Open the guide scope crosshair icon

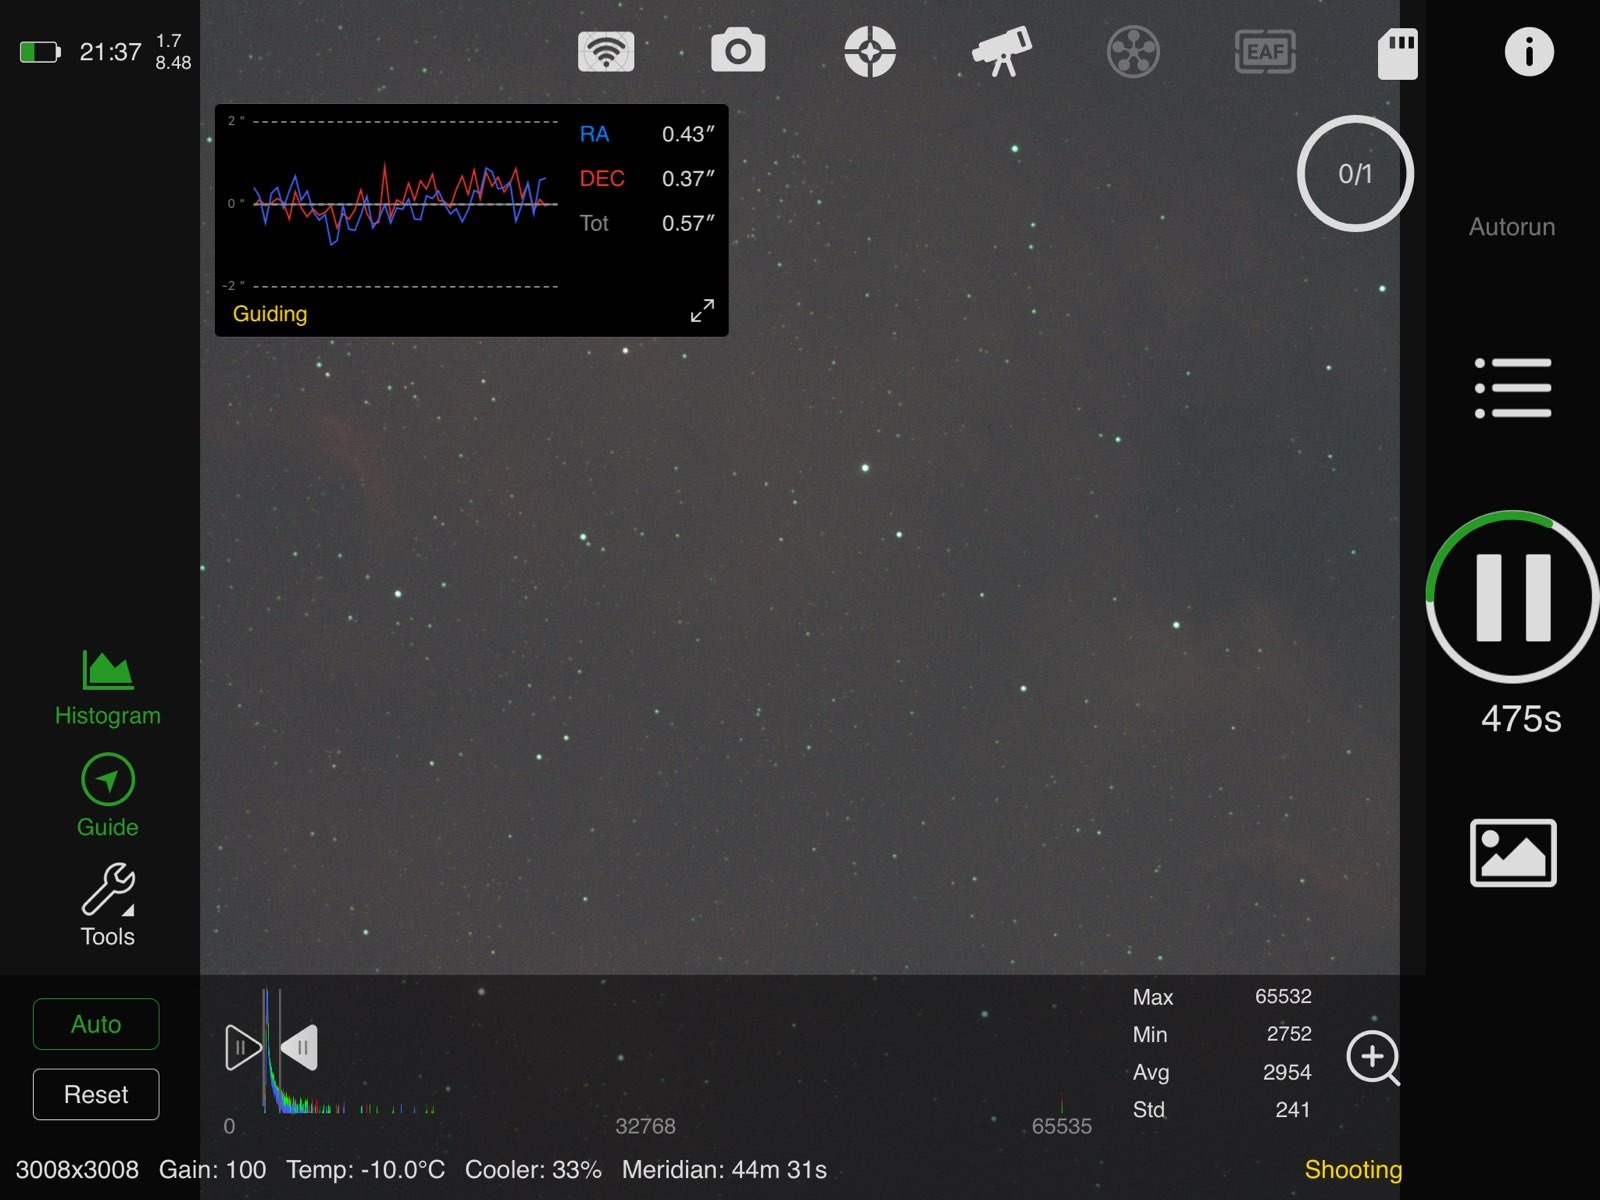(870, 52)
